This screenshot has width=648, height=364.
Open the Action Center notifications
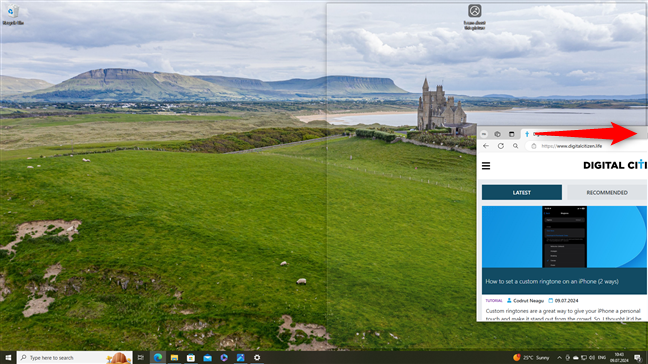coord(638,358)
